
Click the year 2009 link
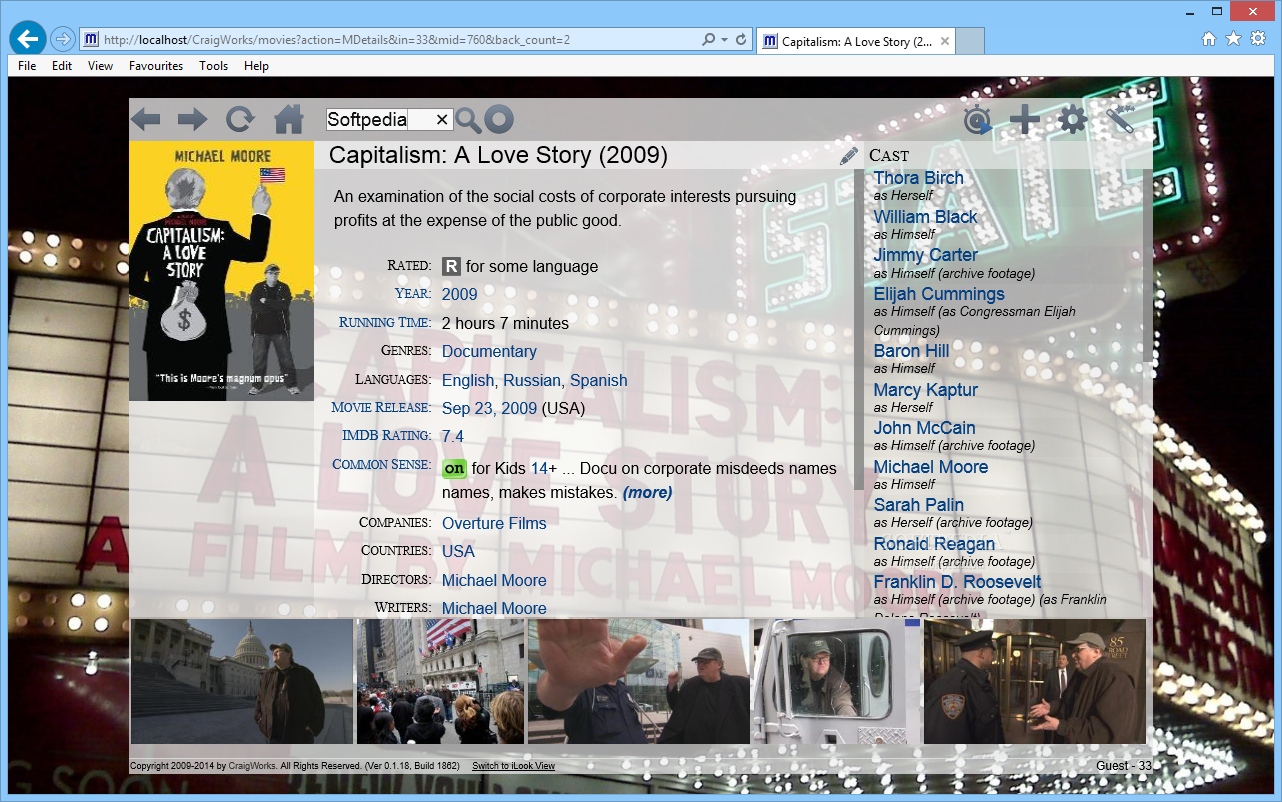[x=460, y=294]
